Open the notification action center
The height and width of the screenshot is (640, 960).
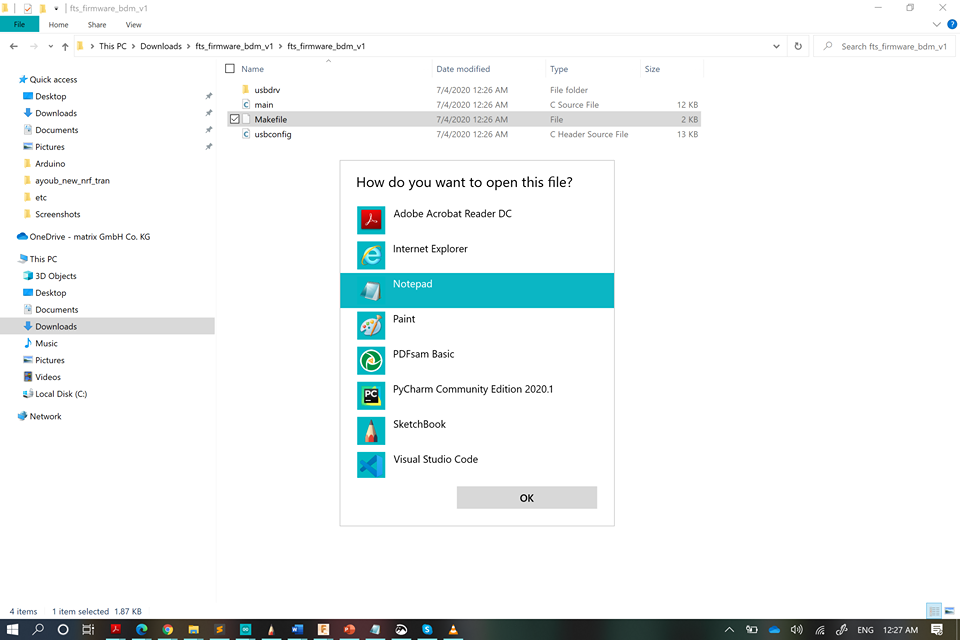[x=936, y=630]
